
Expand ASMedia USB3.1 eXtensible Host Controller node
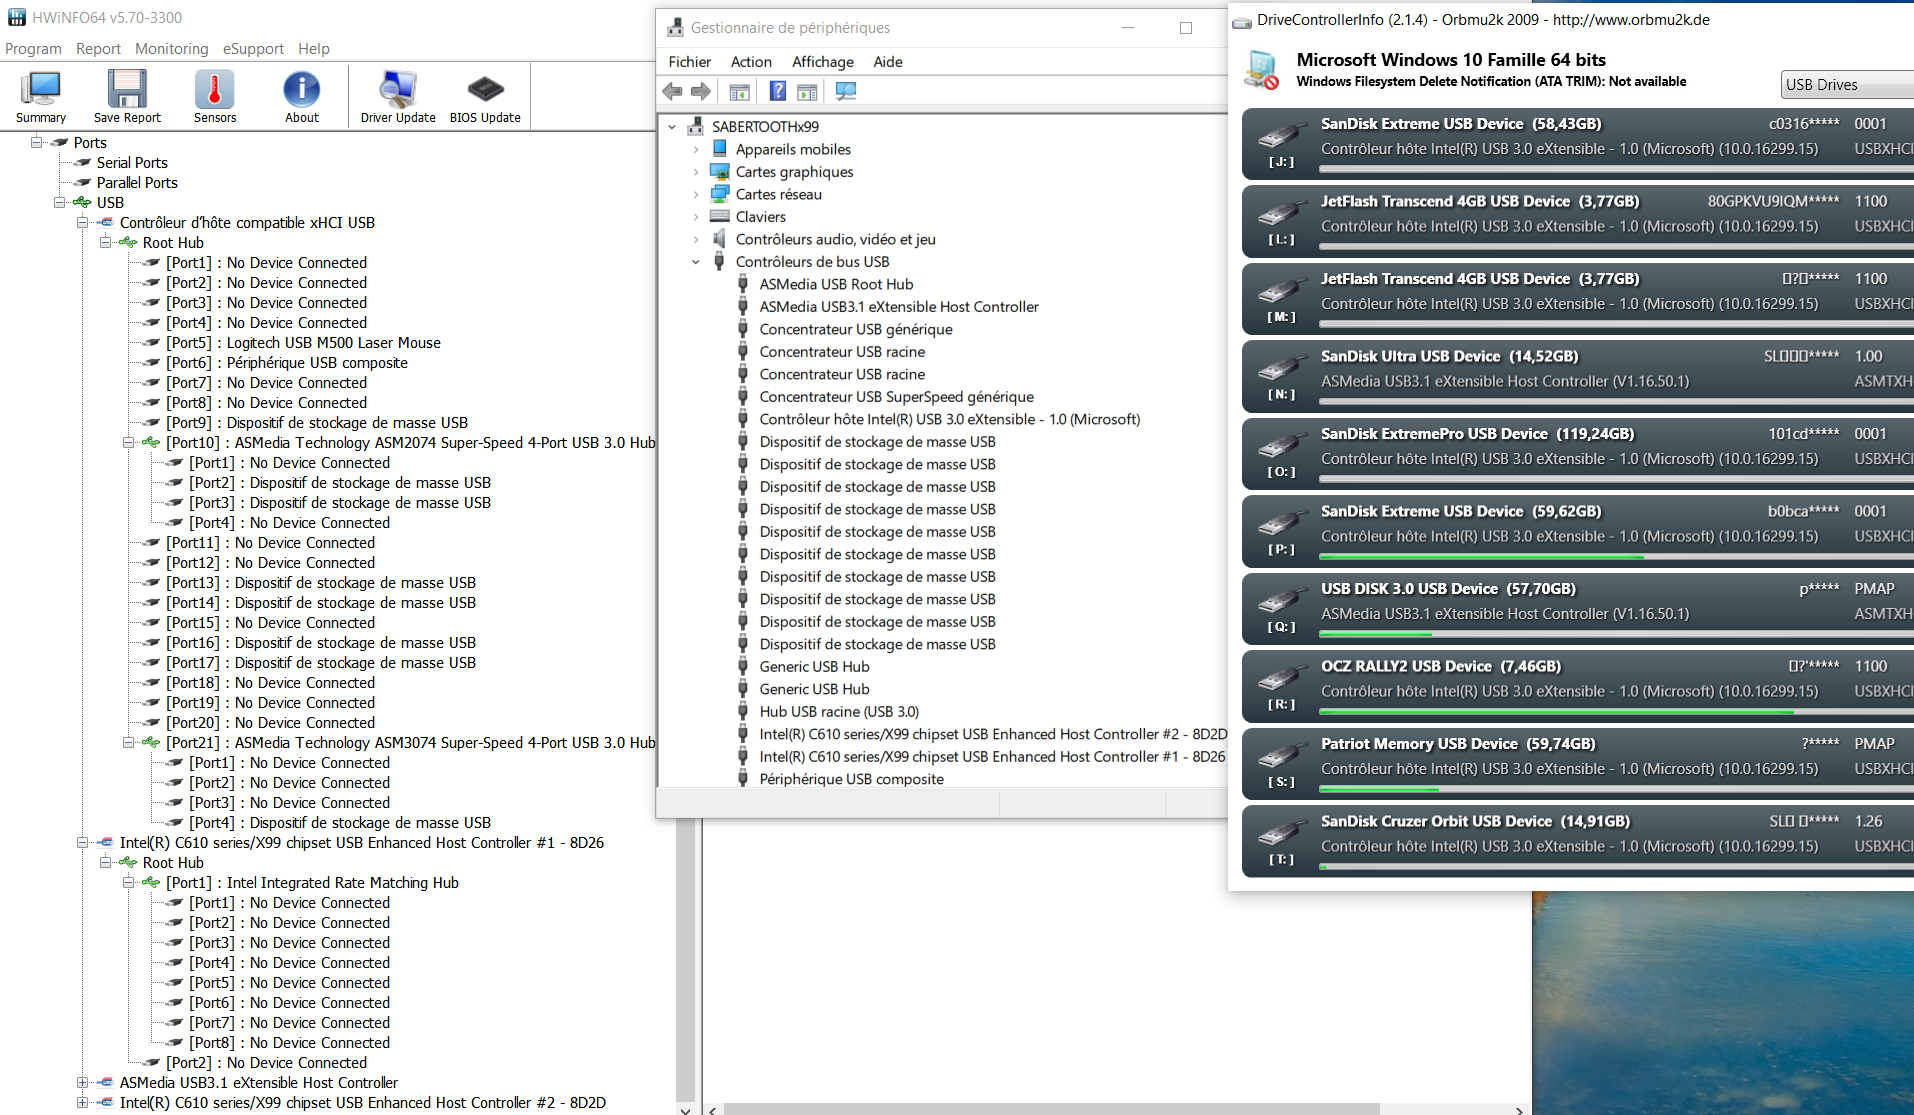[83, 1082]
